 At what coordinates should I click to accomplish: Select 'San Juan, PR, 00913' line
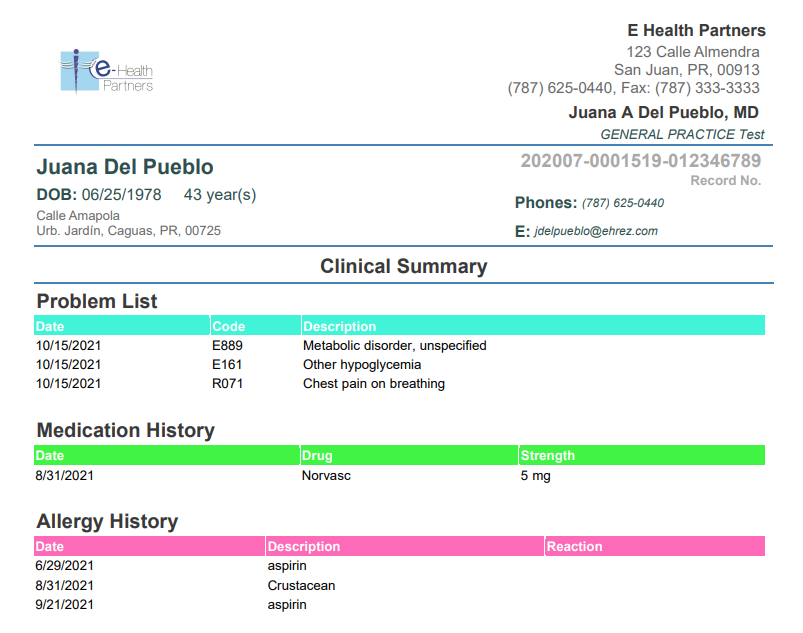(686, 70)
